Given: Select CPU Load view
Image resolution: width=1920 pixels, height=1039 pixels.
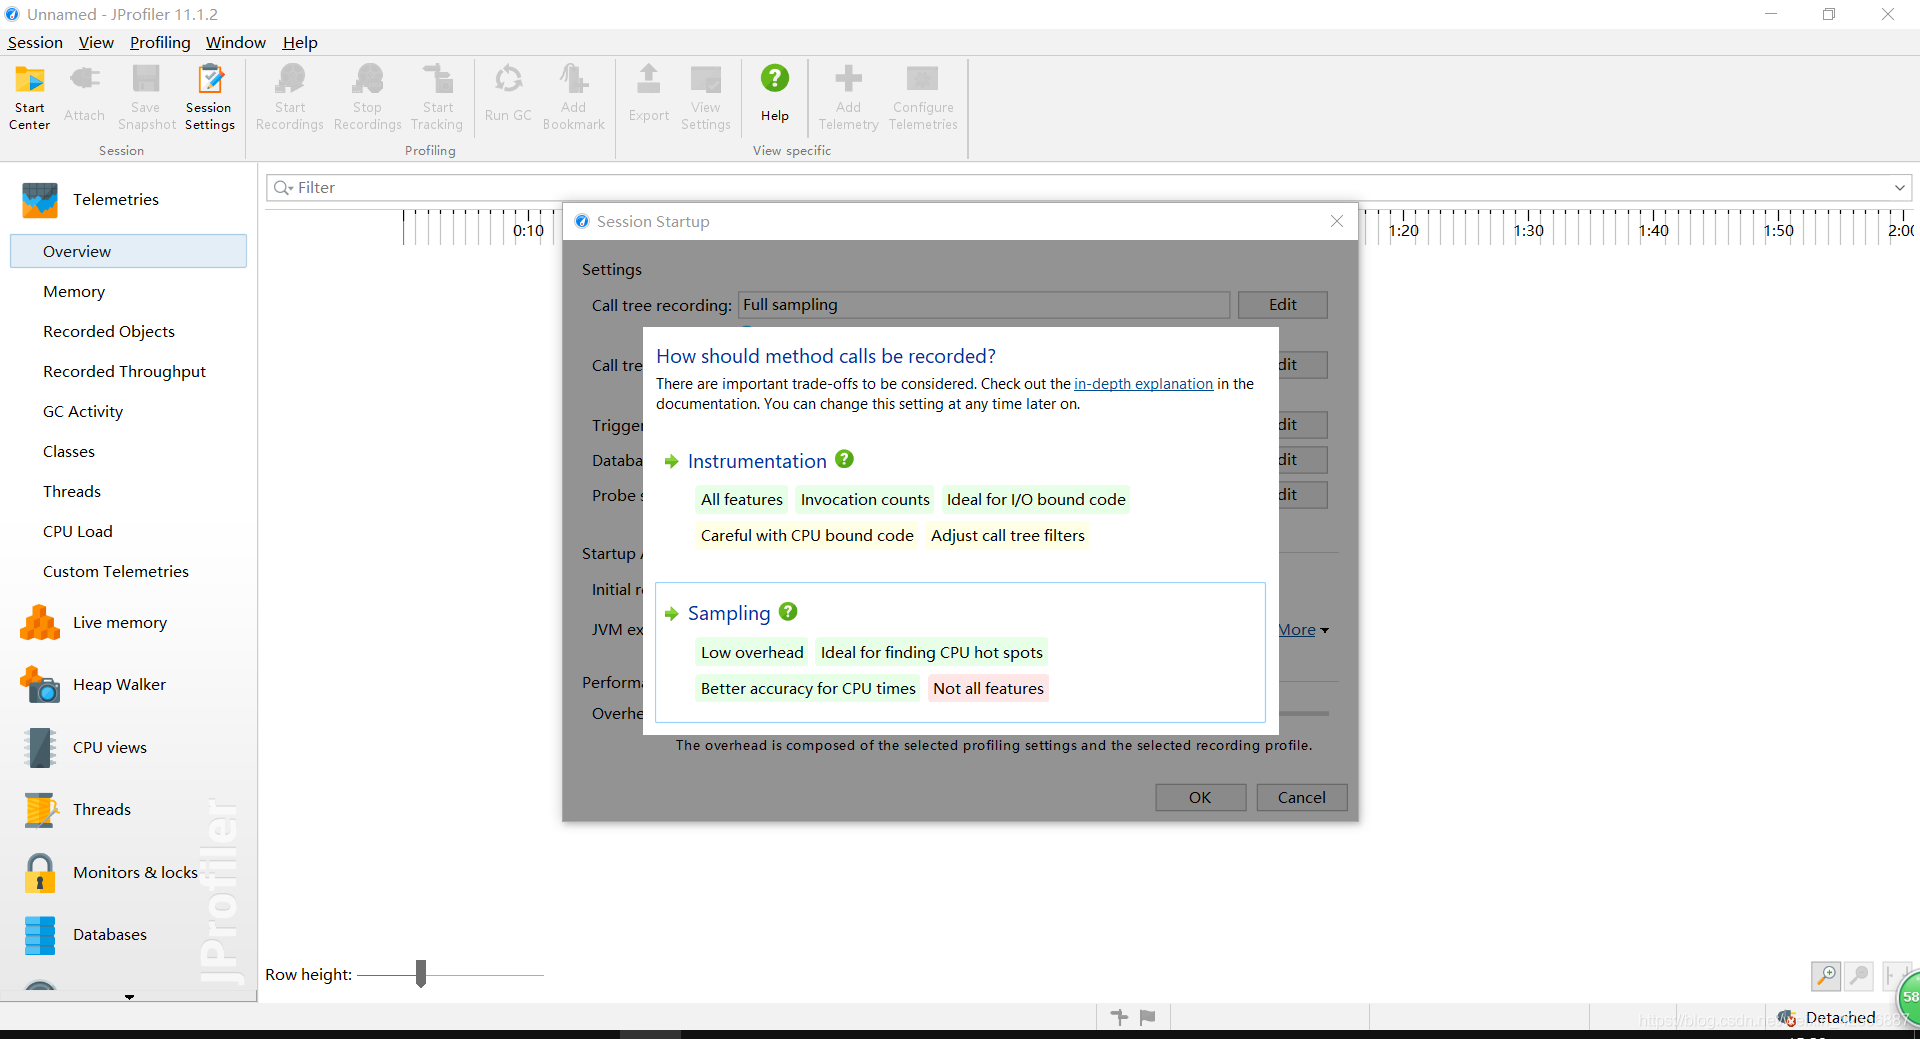Looking at the screenshot, I should click(78, 531).
